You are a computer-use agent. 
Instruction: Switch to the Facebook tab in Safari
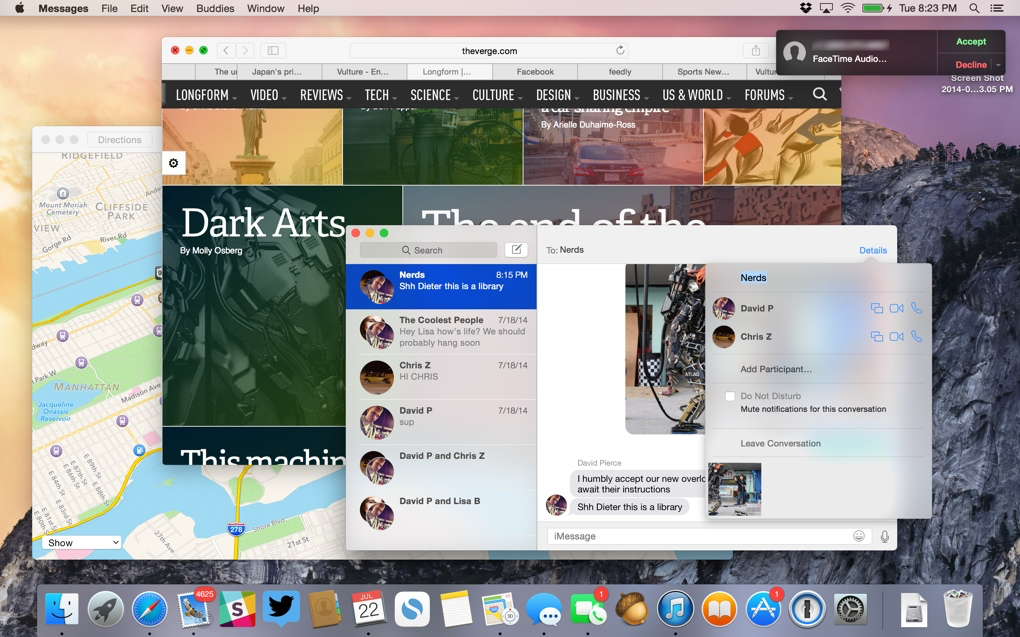click(x=535, y=72)
